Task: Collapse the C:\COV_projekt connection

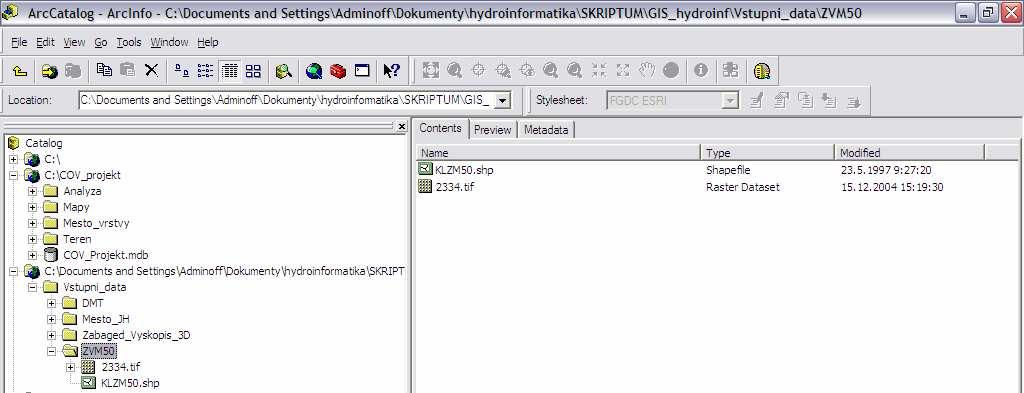Action: [x=13, y=175]
